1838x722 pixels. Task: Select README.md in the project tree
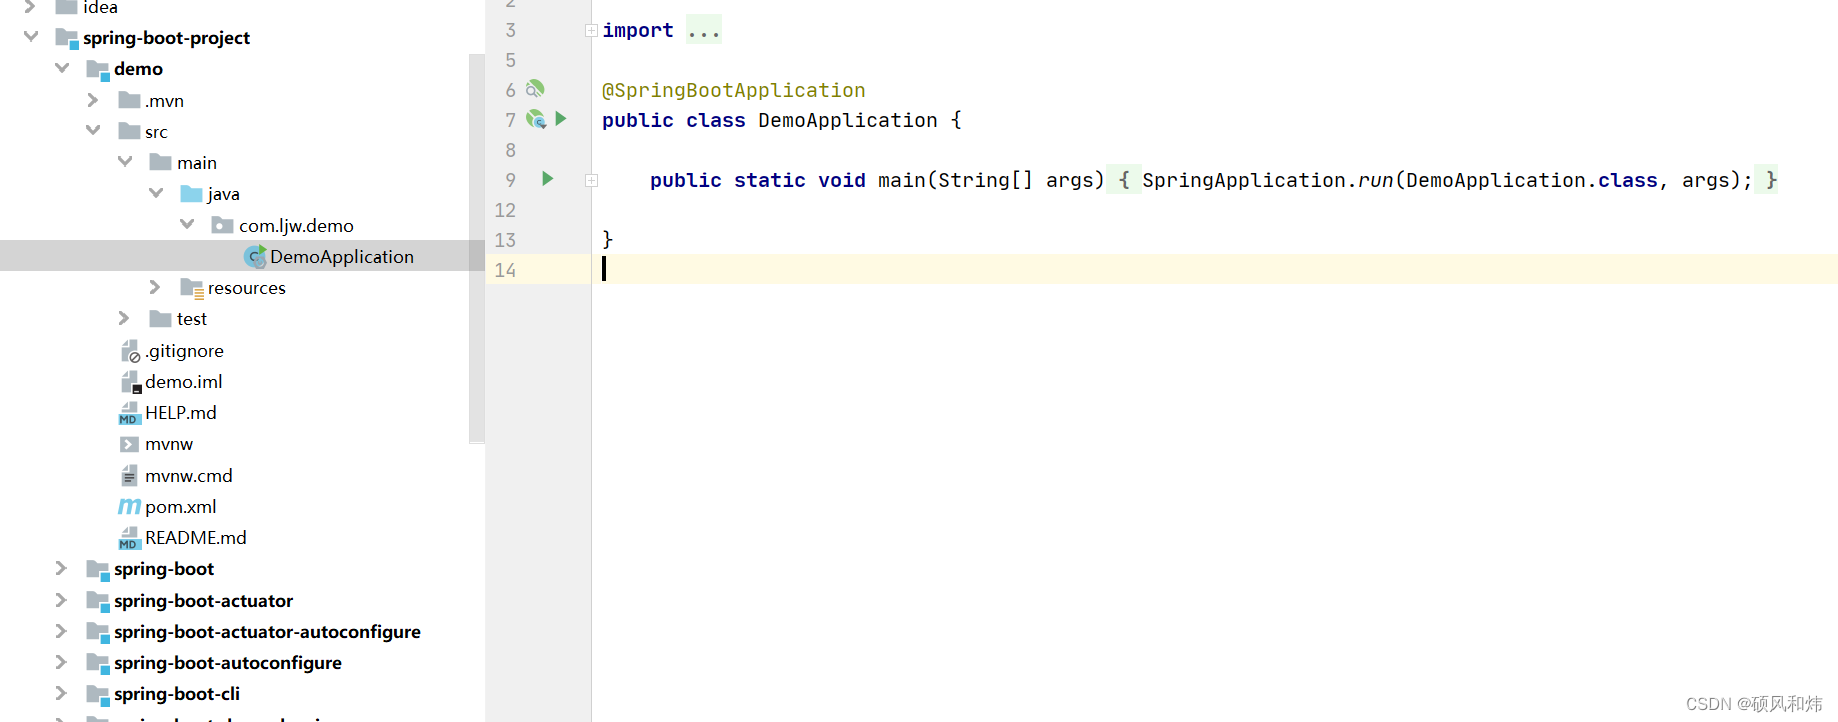pyautogui.click(x=196, y=538)
